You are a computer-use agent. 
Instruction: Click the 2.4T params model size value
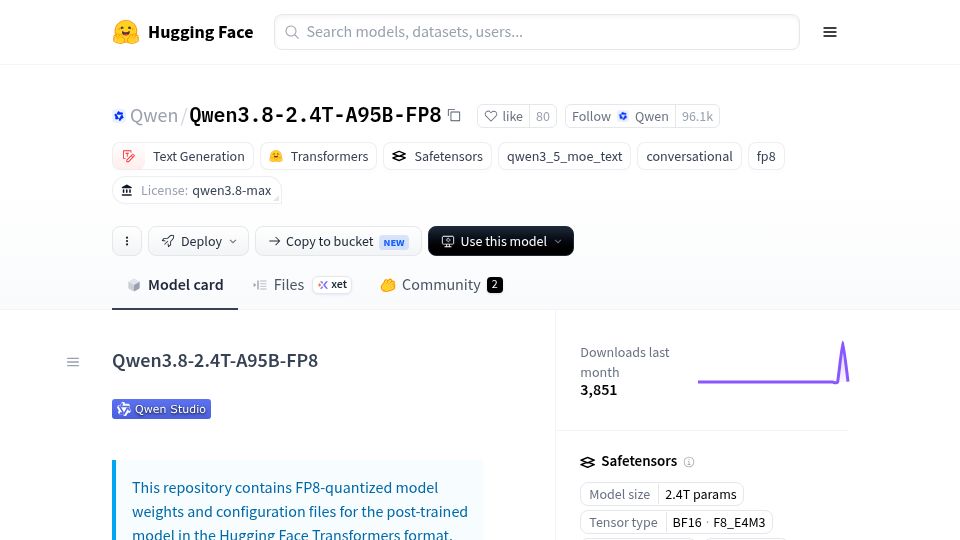[x=701, y=494]
